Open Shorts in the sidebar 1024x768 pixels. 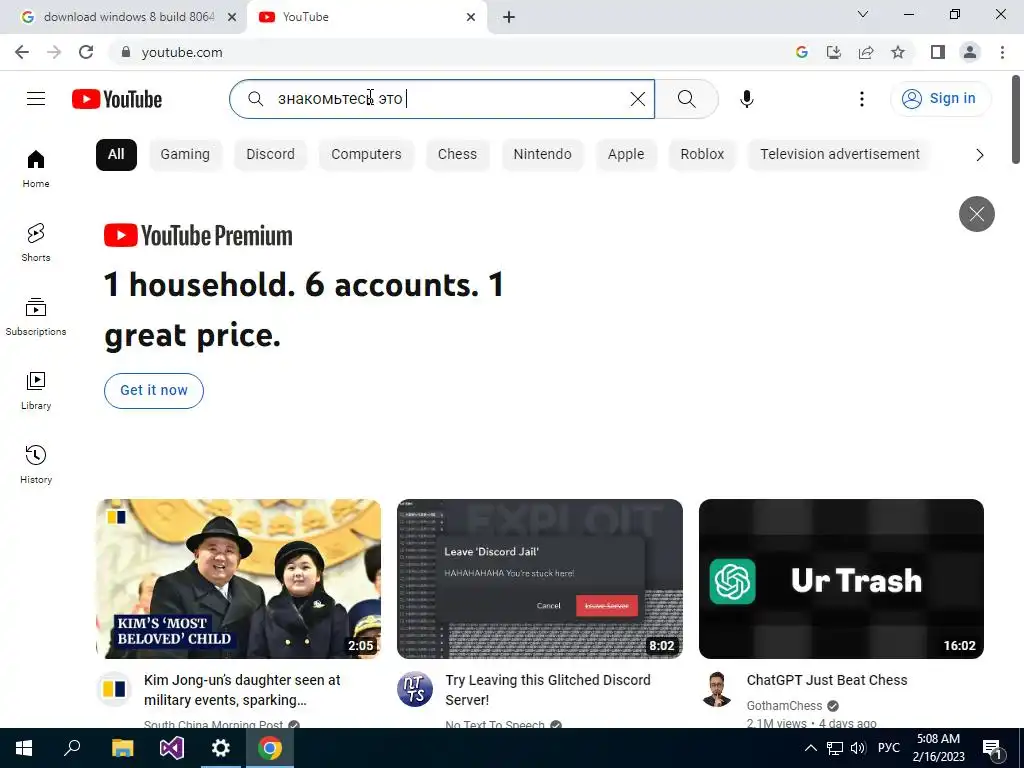36,242
